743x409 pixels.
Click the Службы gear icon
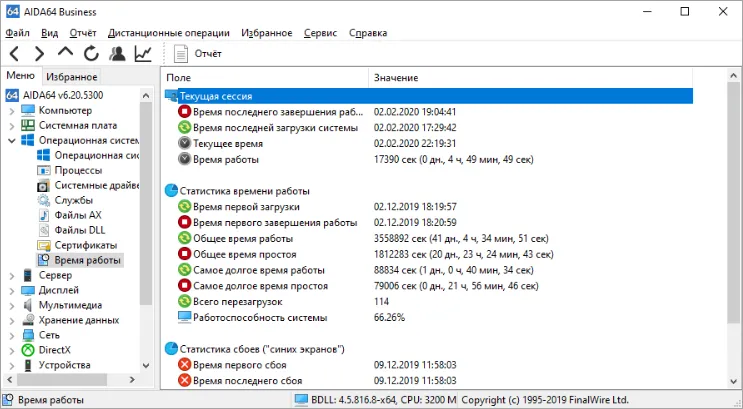point(44,200)
